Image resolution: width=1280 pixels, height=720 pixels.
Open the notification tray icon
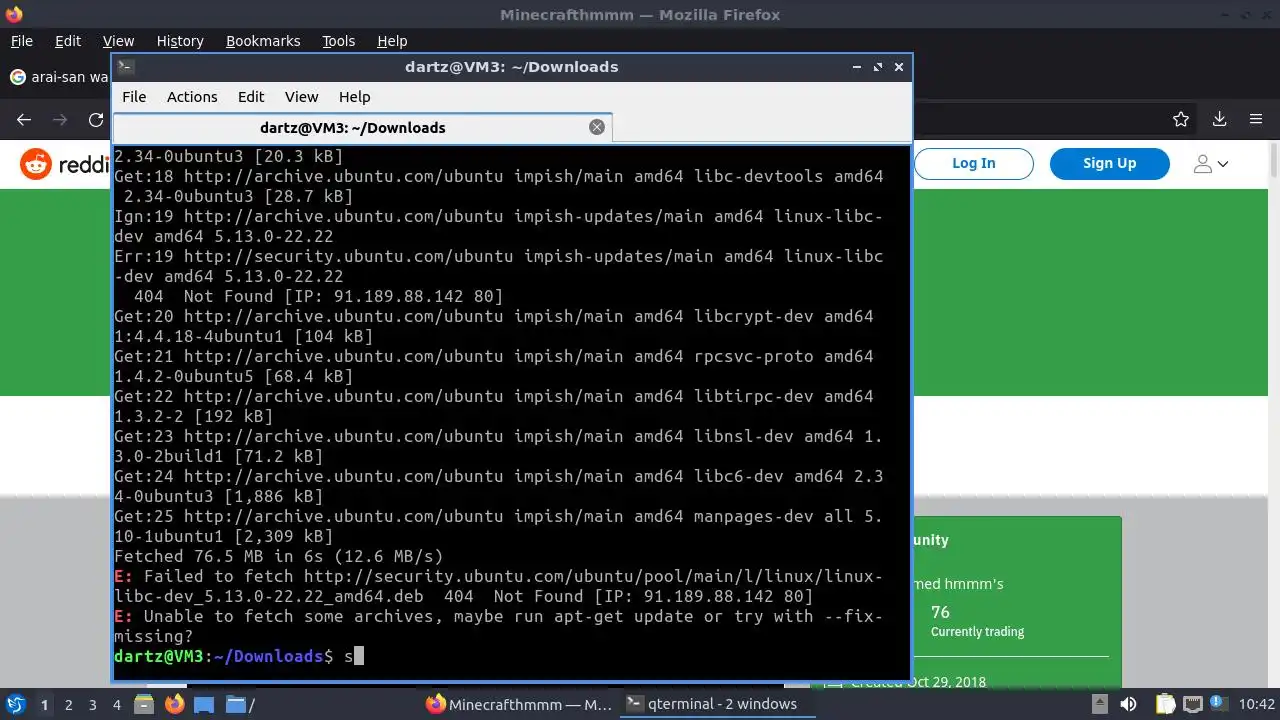[x=1221, y=704]
